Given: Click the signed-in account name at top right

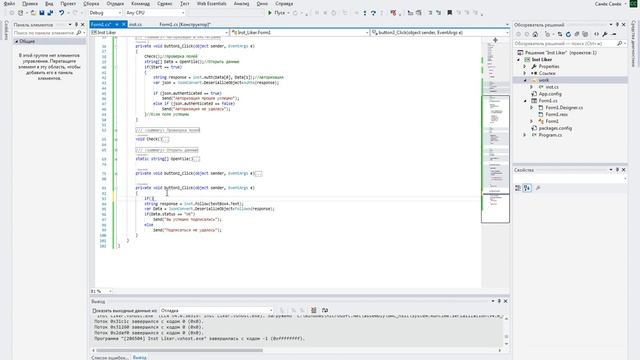Looking at the screenshot, I should click(x=608, y=4).
